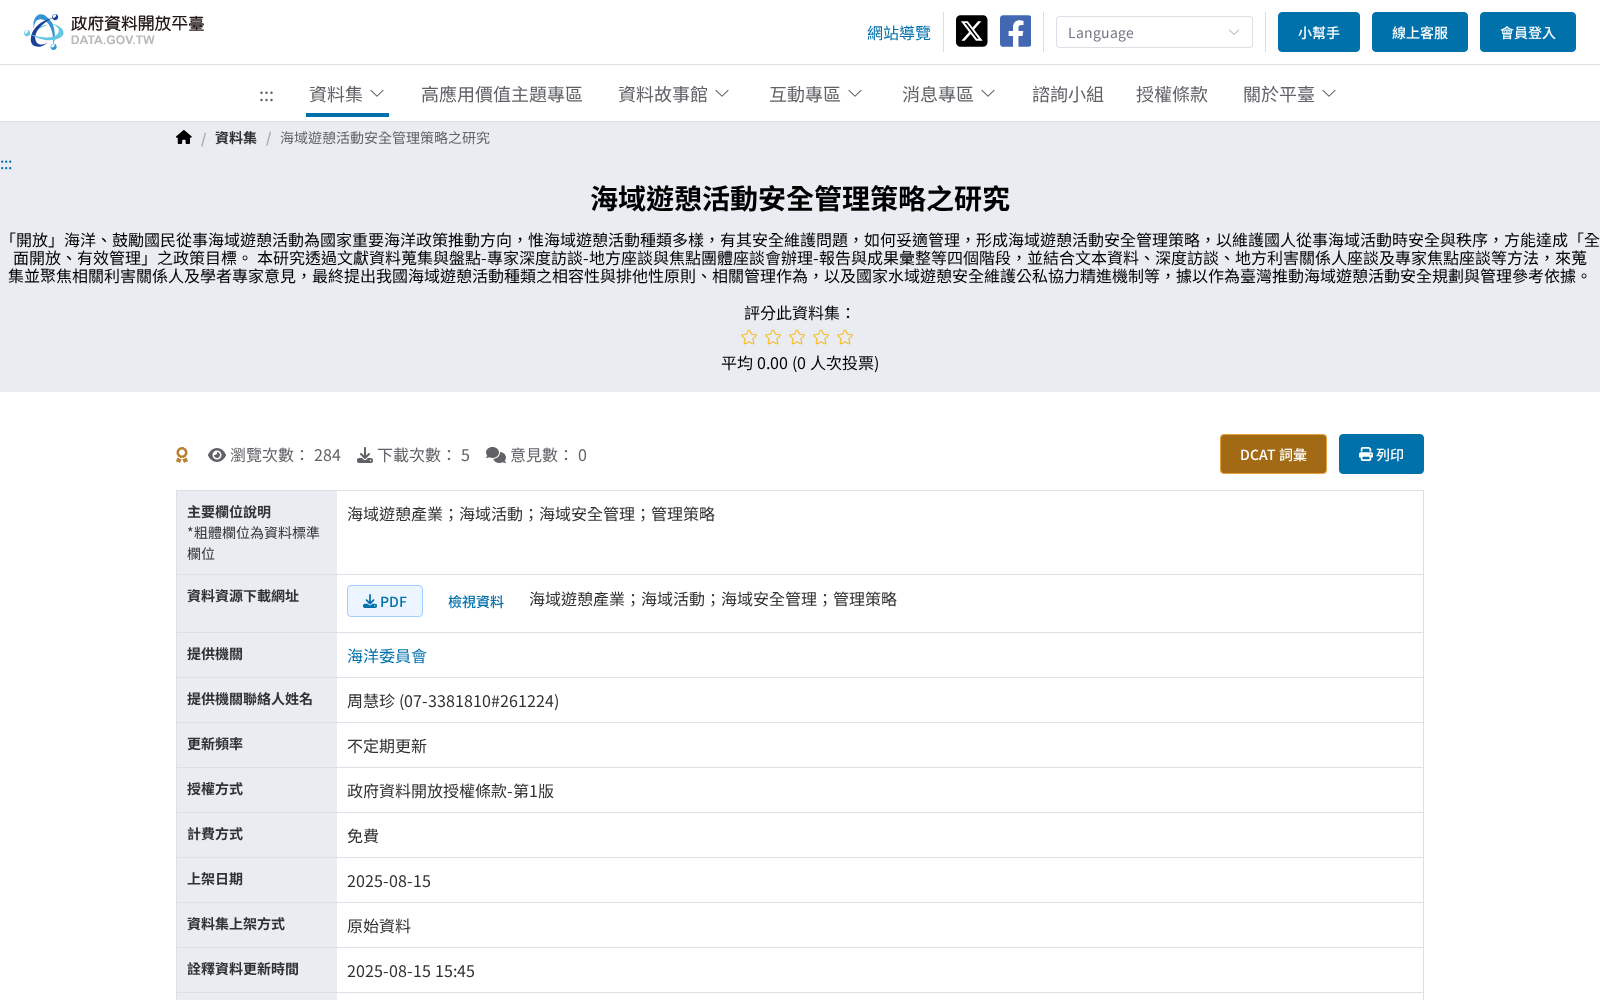Click the label 授權方式
The image size is (1600, 1000).
coord(215,789)
